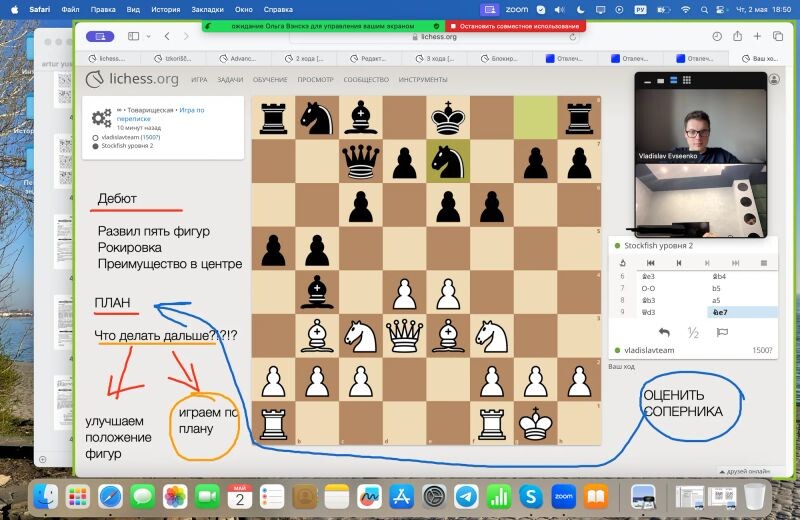The height and width of the screenshot is (520, 800).
Task: Flip the board using the top-left move-list icon
Action: (x=623, y=263)
